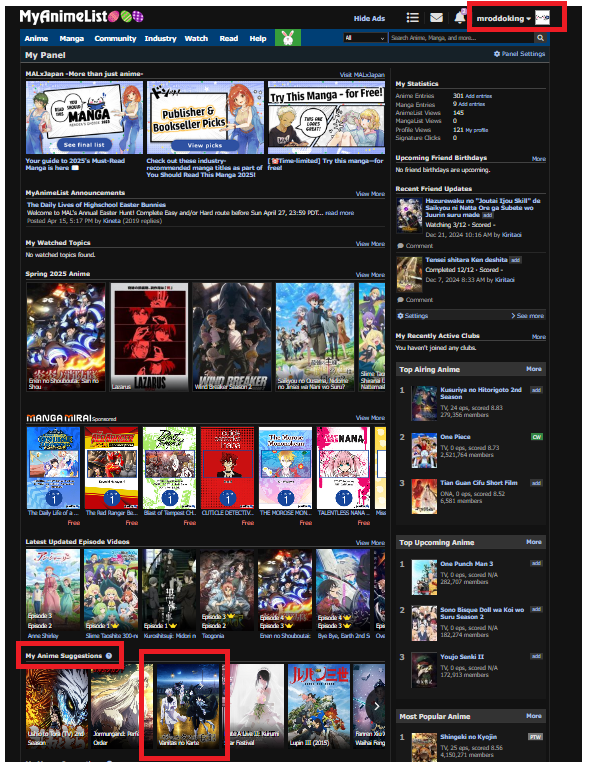This screenshot has width=608, height=772.
Task: Open The Red Ranger manga cover
Action: tap(111, 468)
